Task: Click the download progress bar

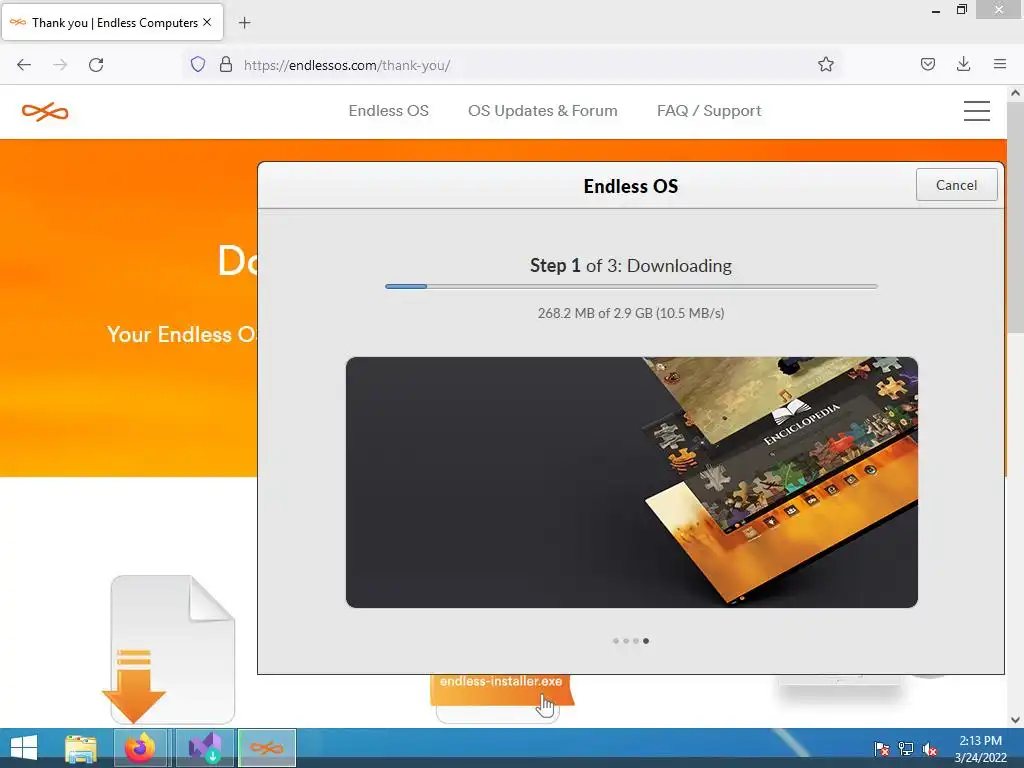Action: tap(631, 286)
